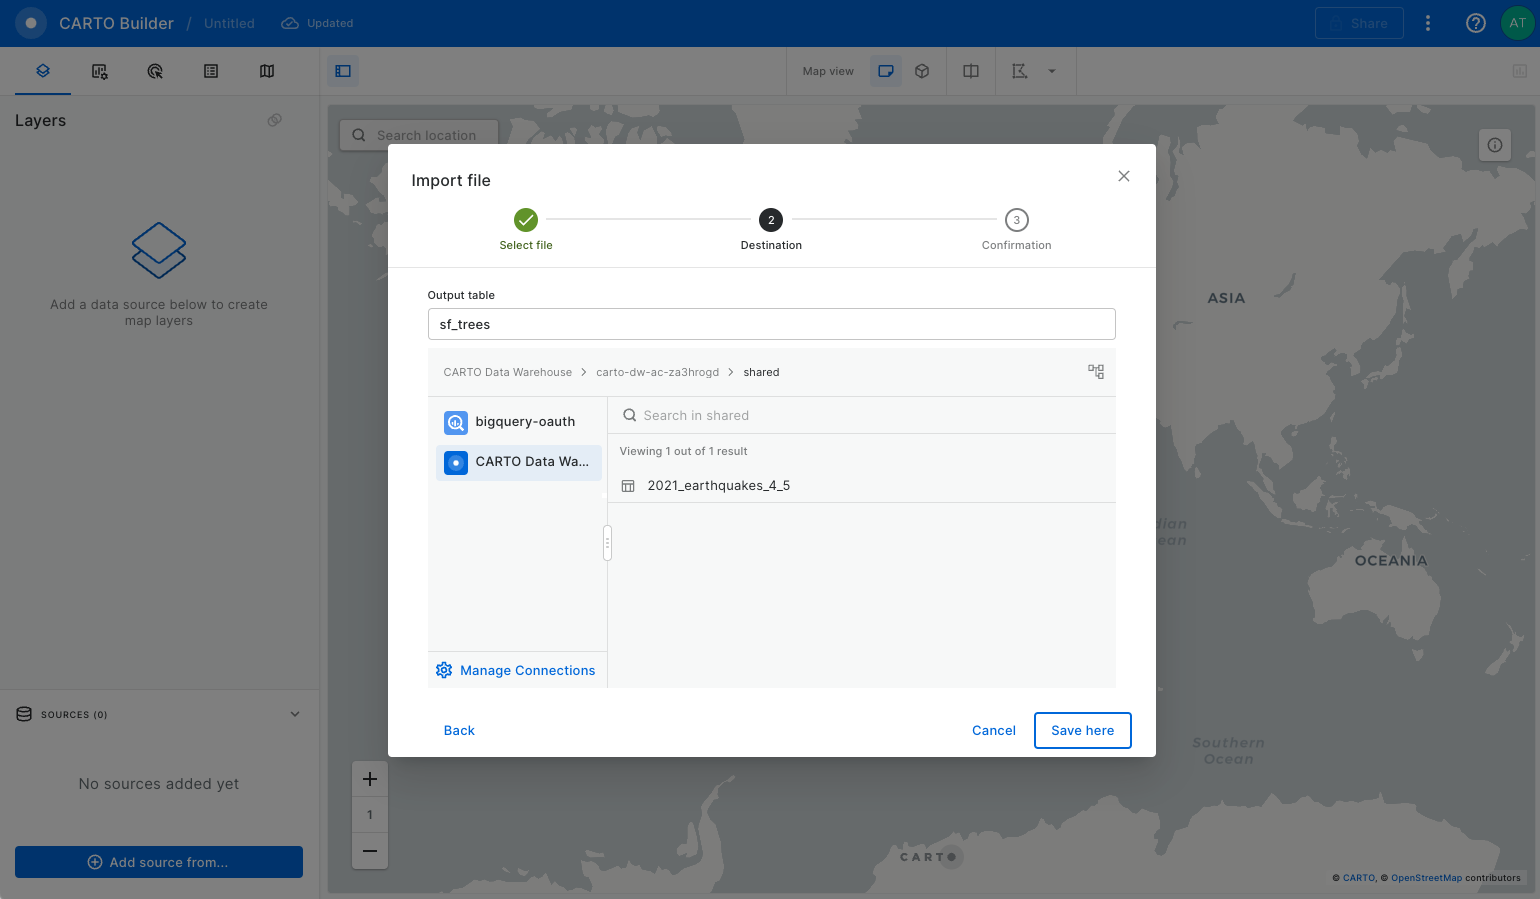This screenshot has height=899, width=1540.
Task: Close the Import file dialog
Action: 1124,176
